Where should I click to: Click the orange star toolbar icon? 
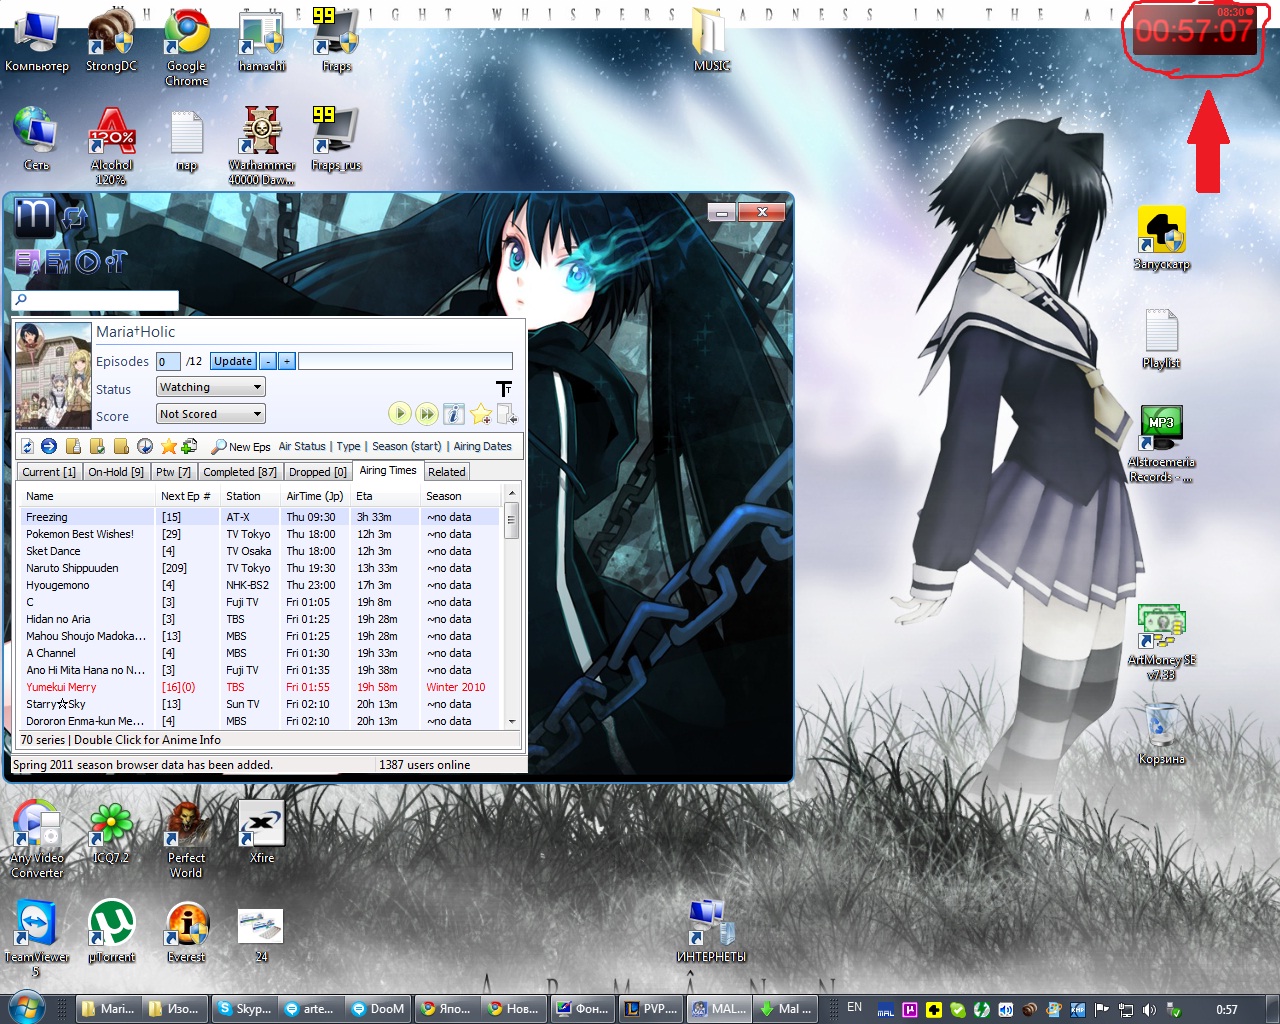[x=168, y=446]
